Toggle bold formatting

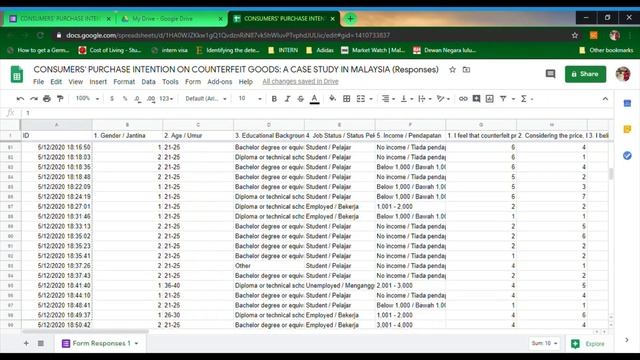[x=274, y=99]
